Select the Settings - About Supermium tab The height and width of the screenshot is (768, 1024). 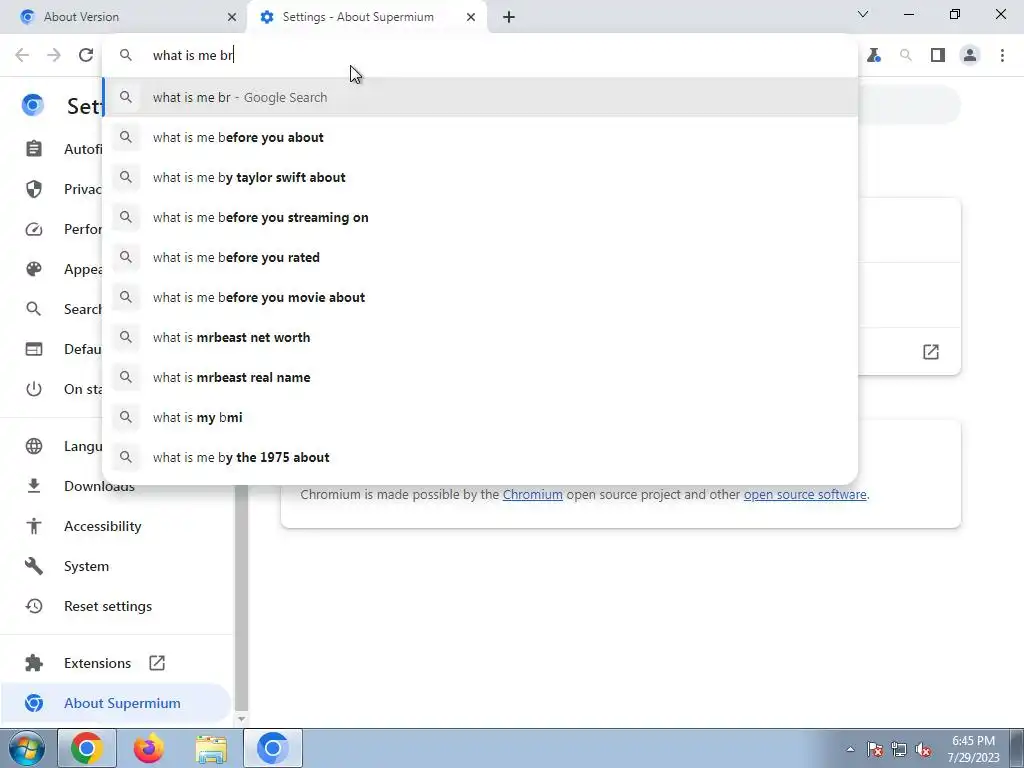click(367, 17)
